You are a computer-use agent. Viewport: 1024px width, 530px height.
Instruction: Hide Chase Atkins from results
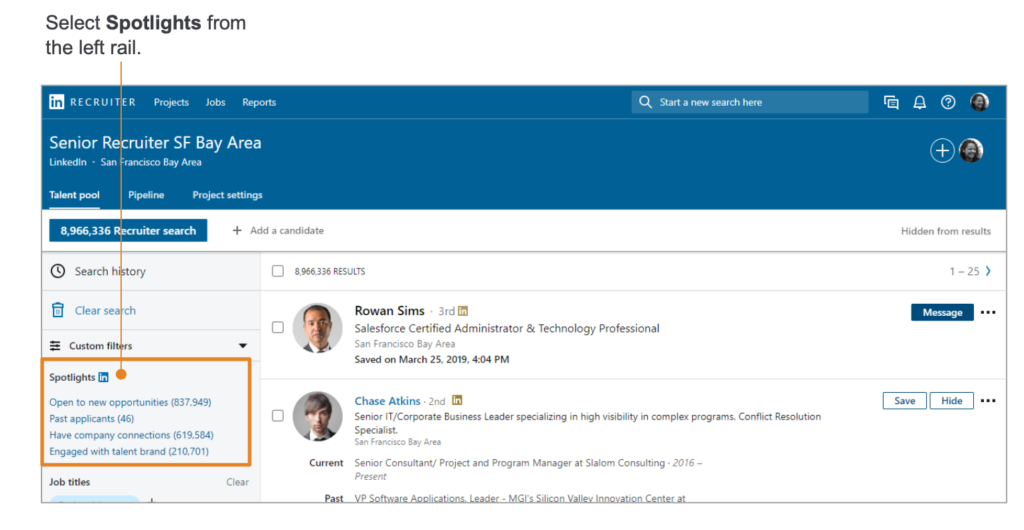click(x=952, y=401)
